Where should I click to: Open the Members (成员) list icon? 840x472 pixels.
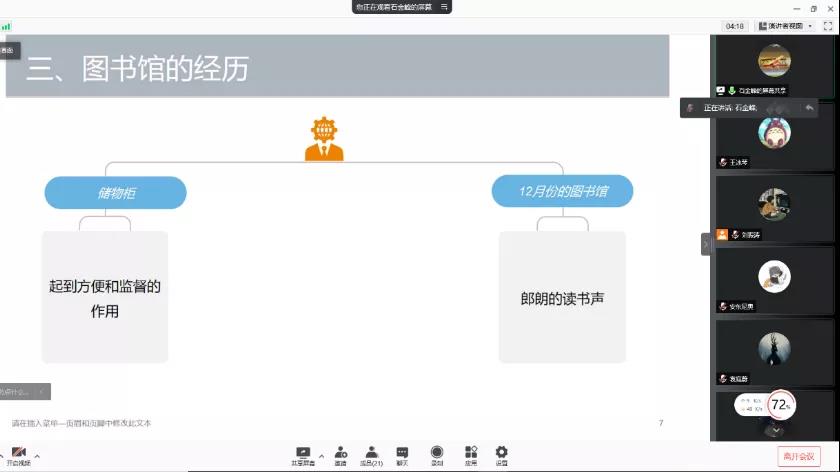[x=371, y=454]
